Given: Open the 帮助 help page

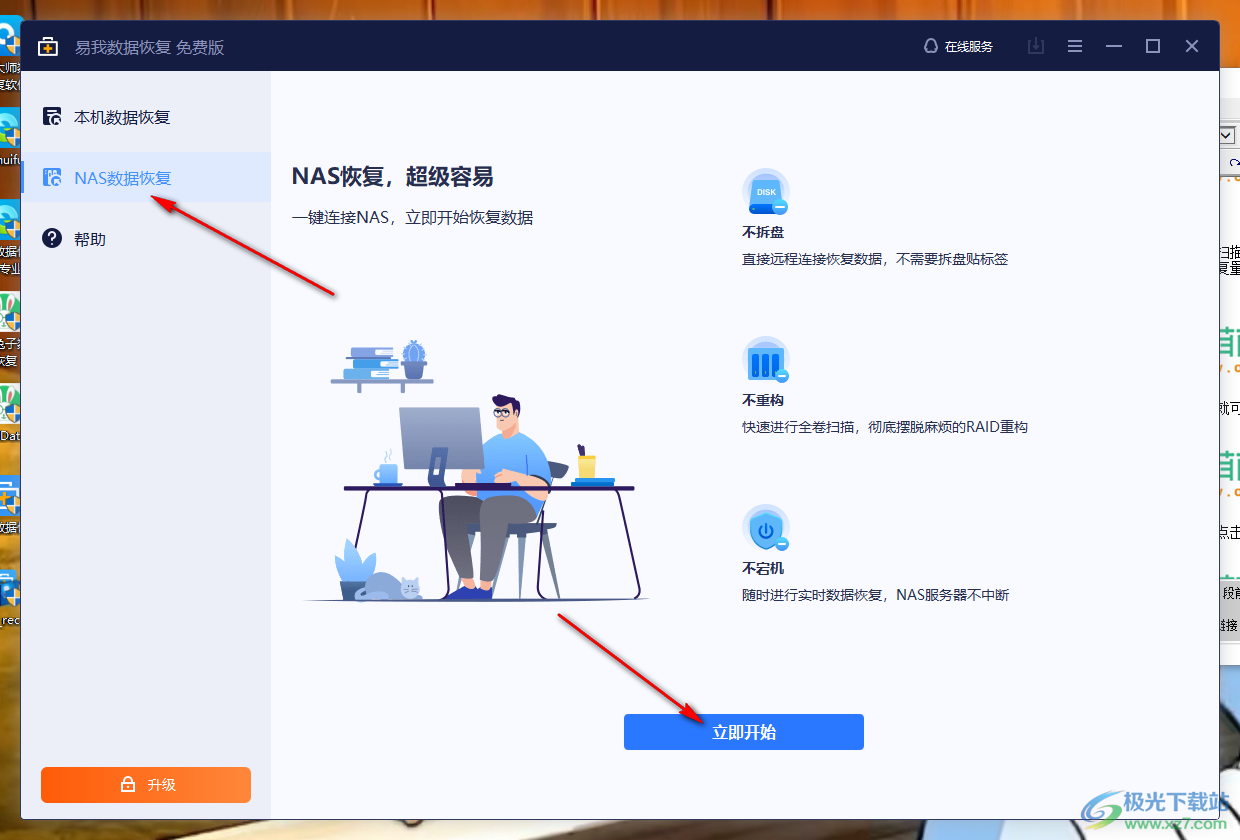Looking at the screenshot, I should [x=146, y=239].
